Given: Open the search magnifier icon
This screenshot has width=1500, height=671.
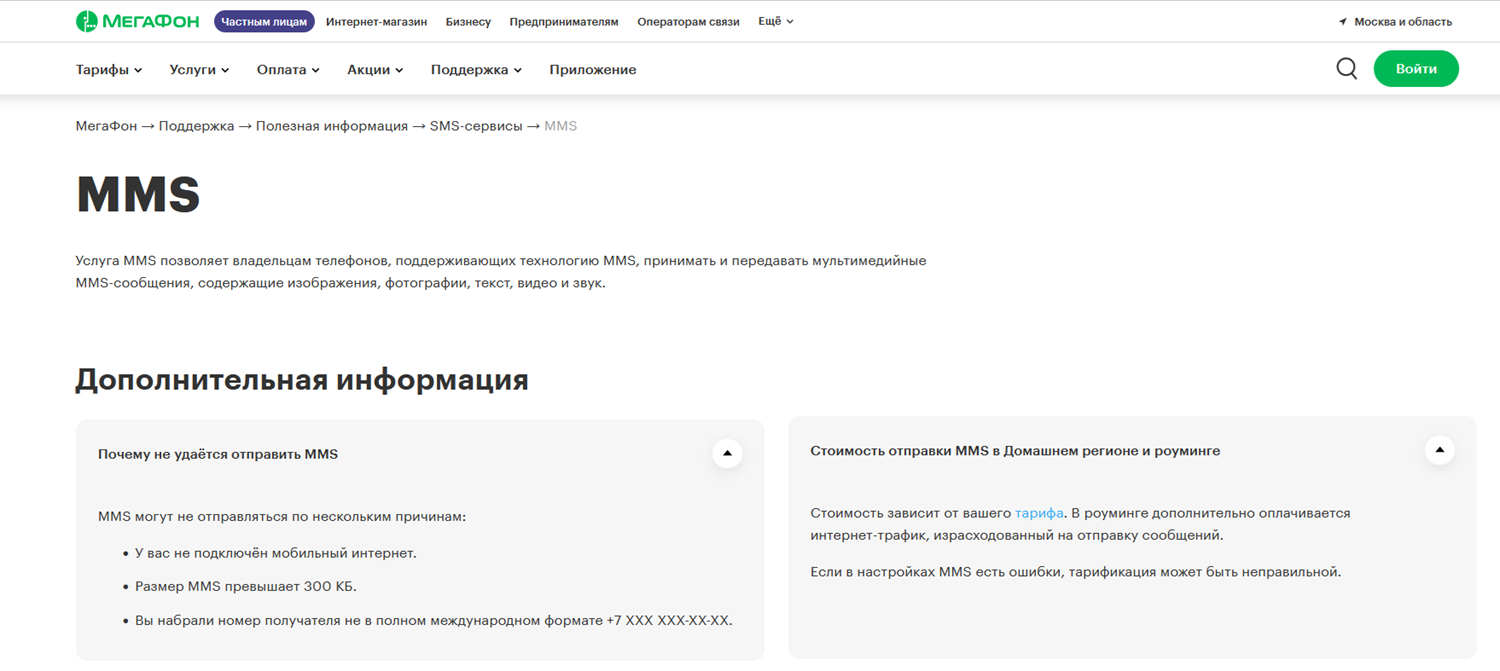Looking at the screenshot, I should (x=1347, y=69).
